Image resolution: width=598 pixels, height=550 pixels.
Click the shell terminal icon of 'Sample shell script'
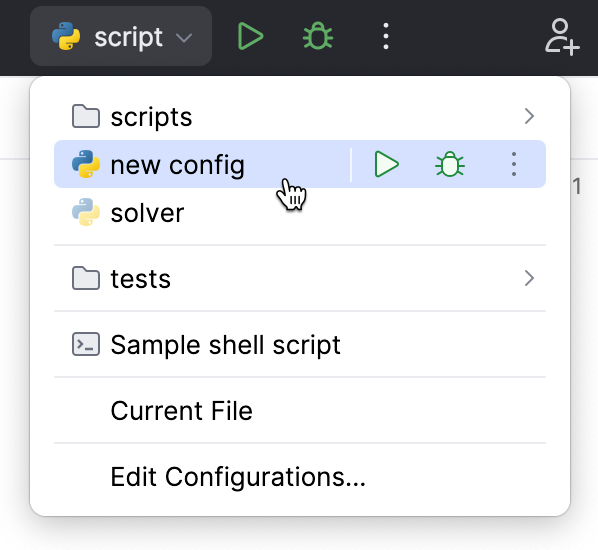click(86, 344)
